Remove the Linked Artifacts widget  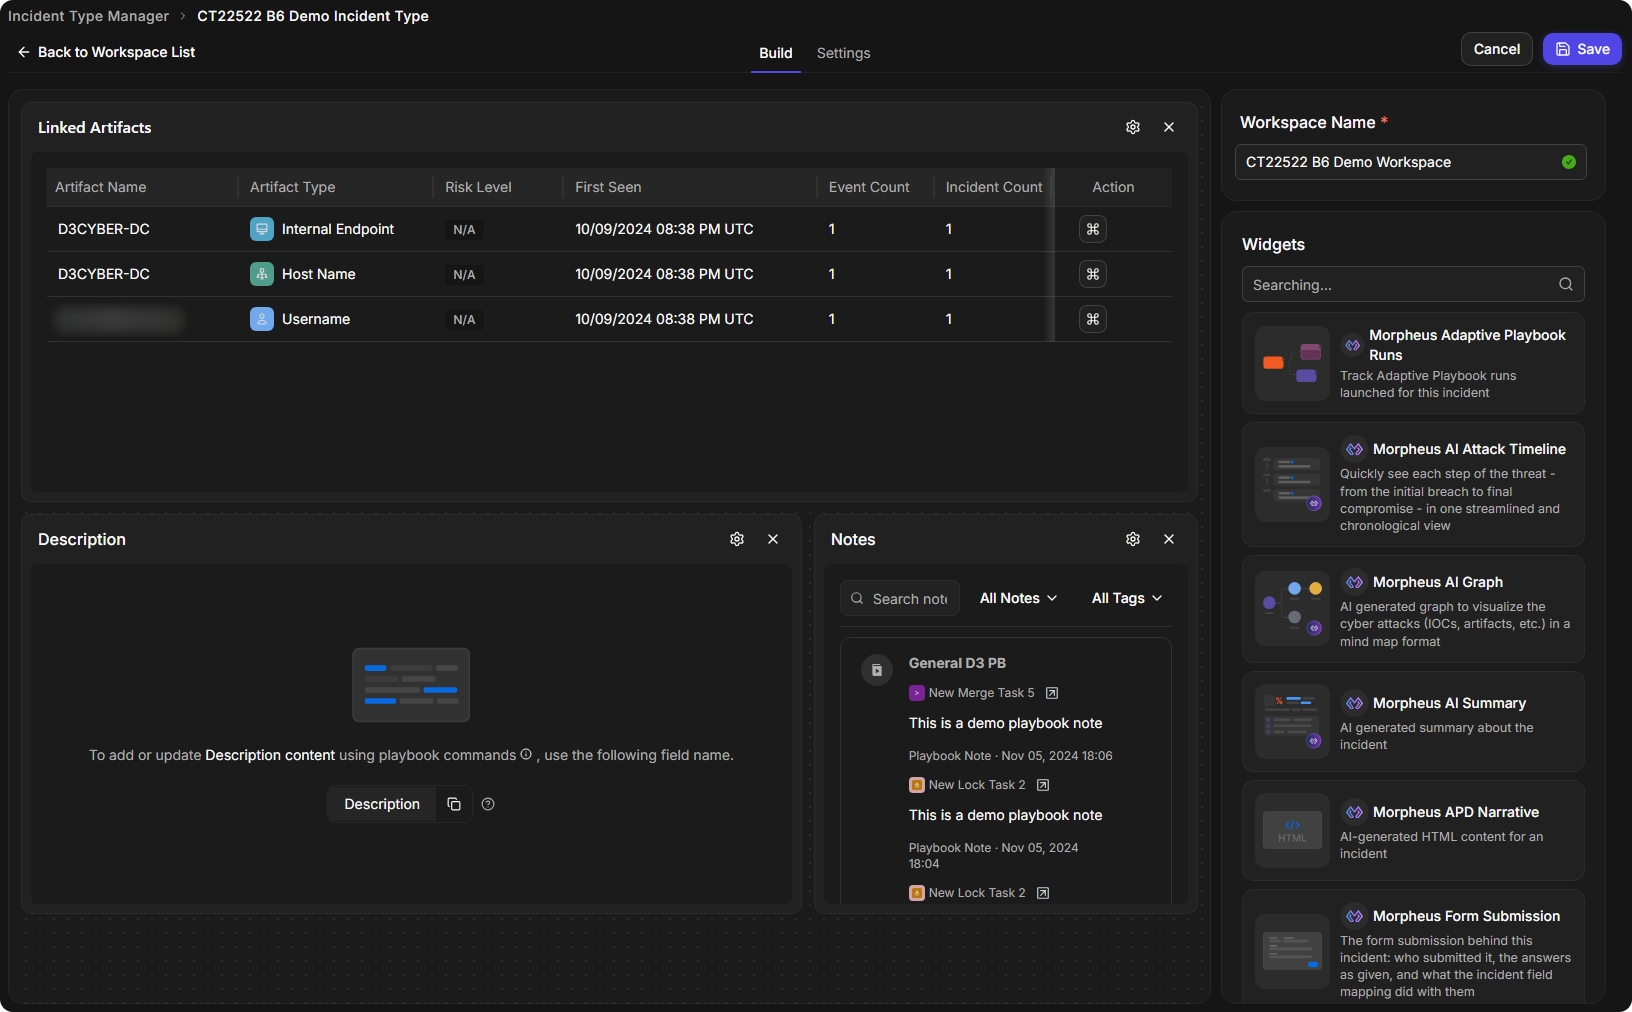1169,127
